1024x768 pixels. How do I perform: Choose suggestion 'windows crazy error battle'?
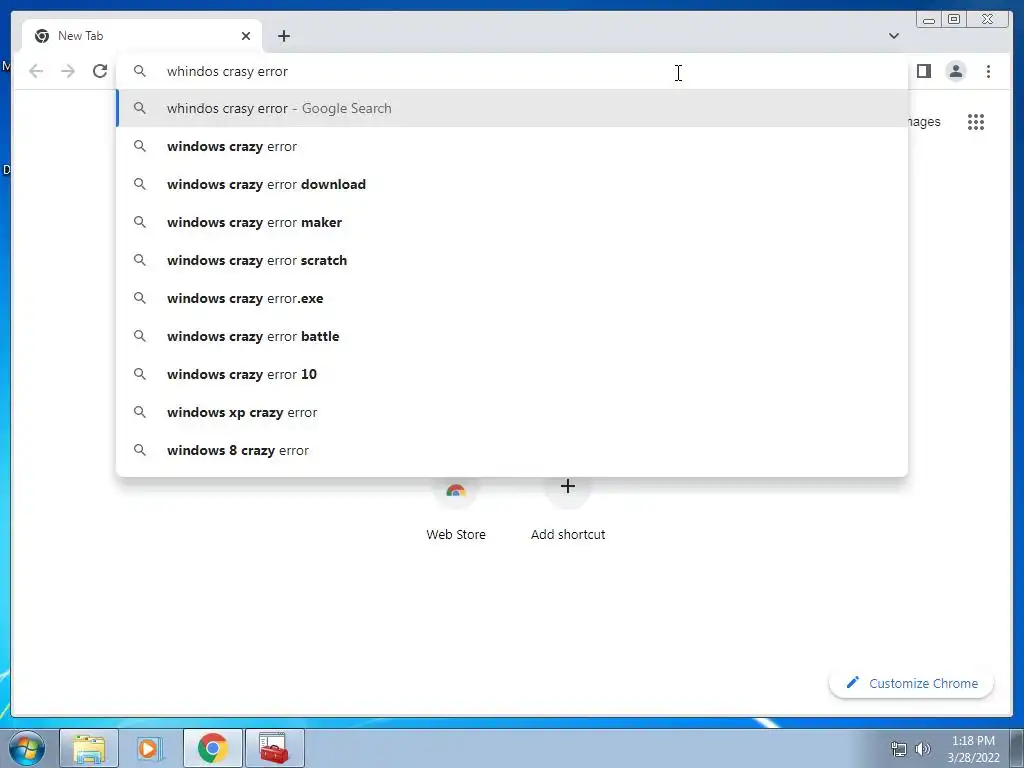click(x=512, y=336)
